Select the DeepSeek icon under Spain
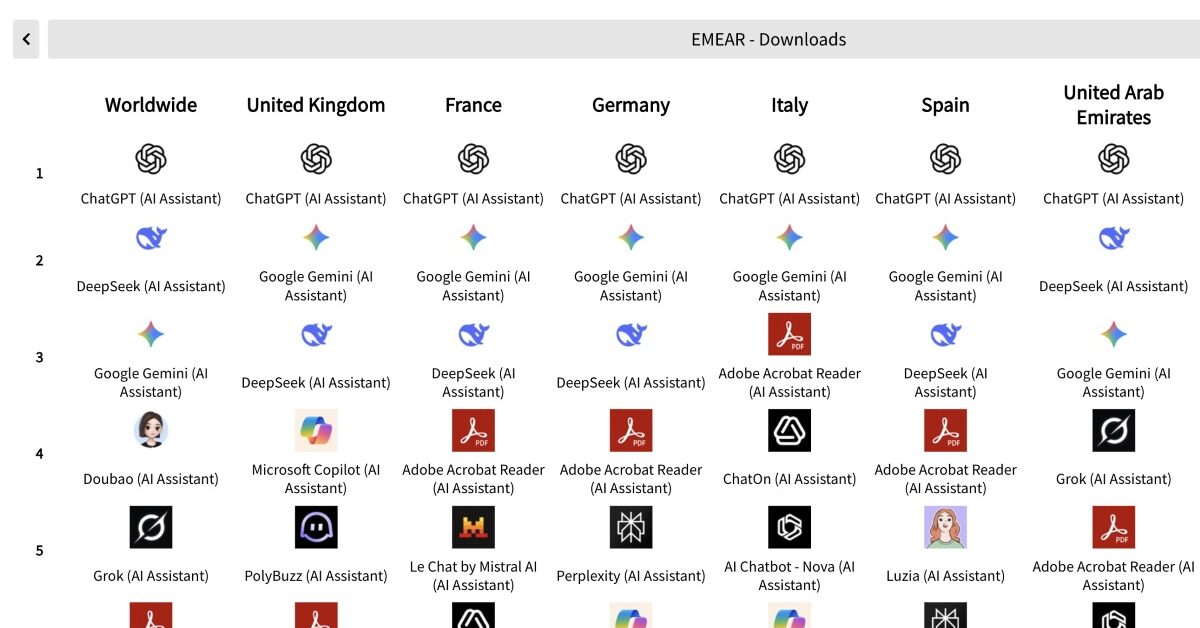 tap(945, 334)
